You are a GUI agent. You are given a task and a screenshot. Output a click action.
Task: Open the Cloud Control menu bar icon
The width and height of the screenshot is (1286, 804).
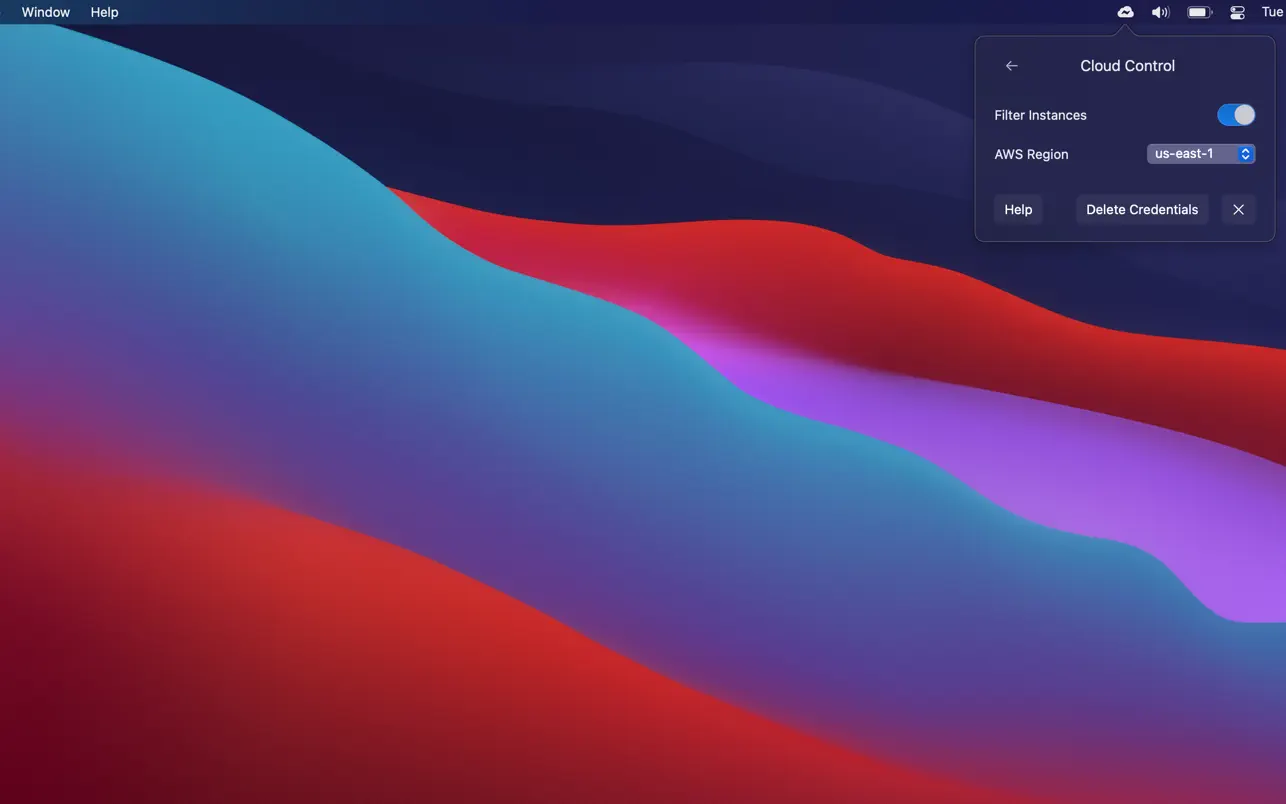[1125, 12]
